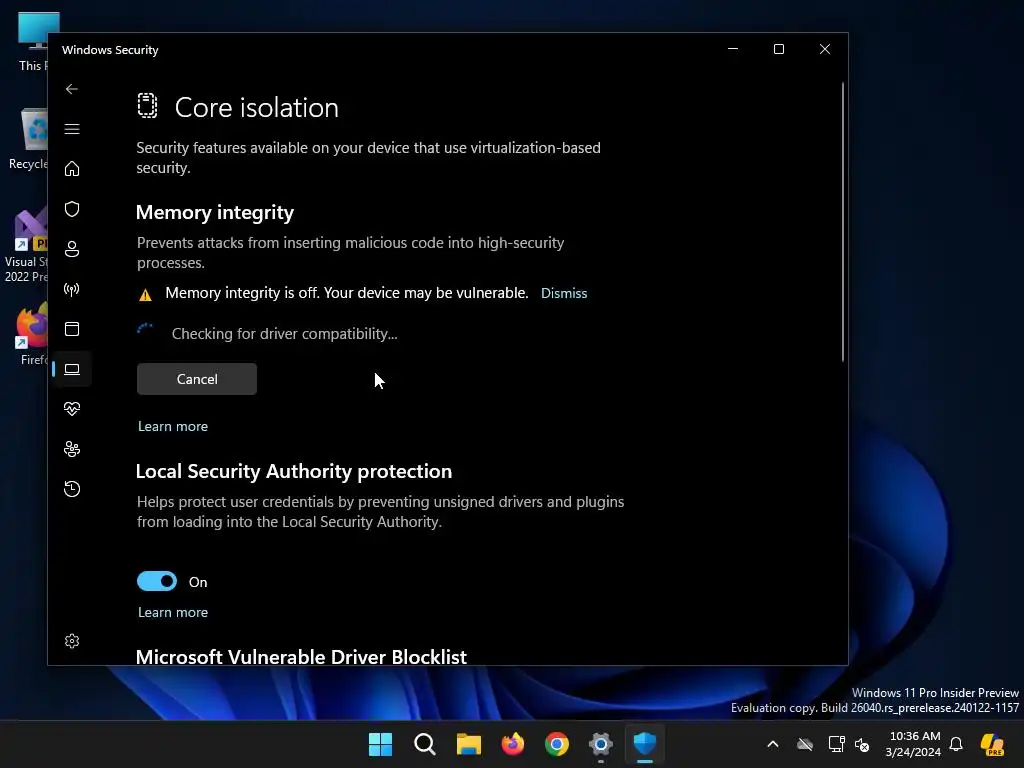
Task: Open taskbar Search
Action: [x=424, y=744]
